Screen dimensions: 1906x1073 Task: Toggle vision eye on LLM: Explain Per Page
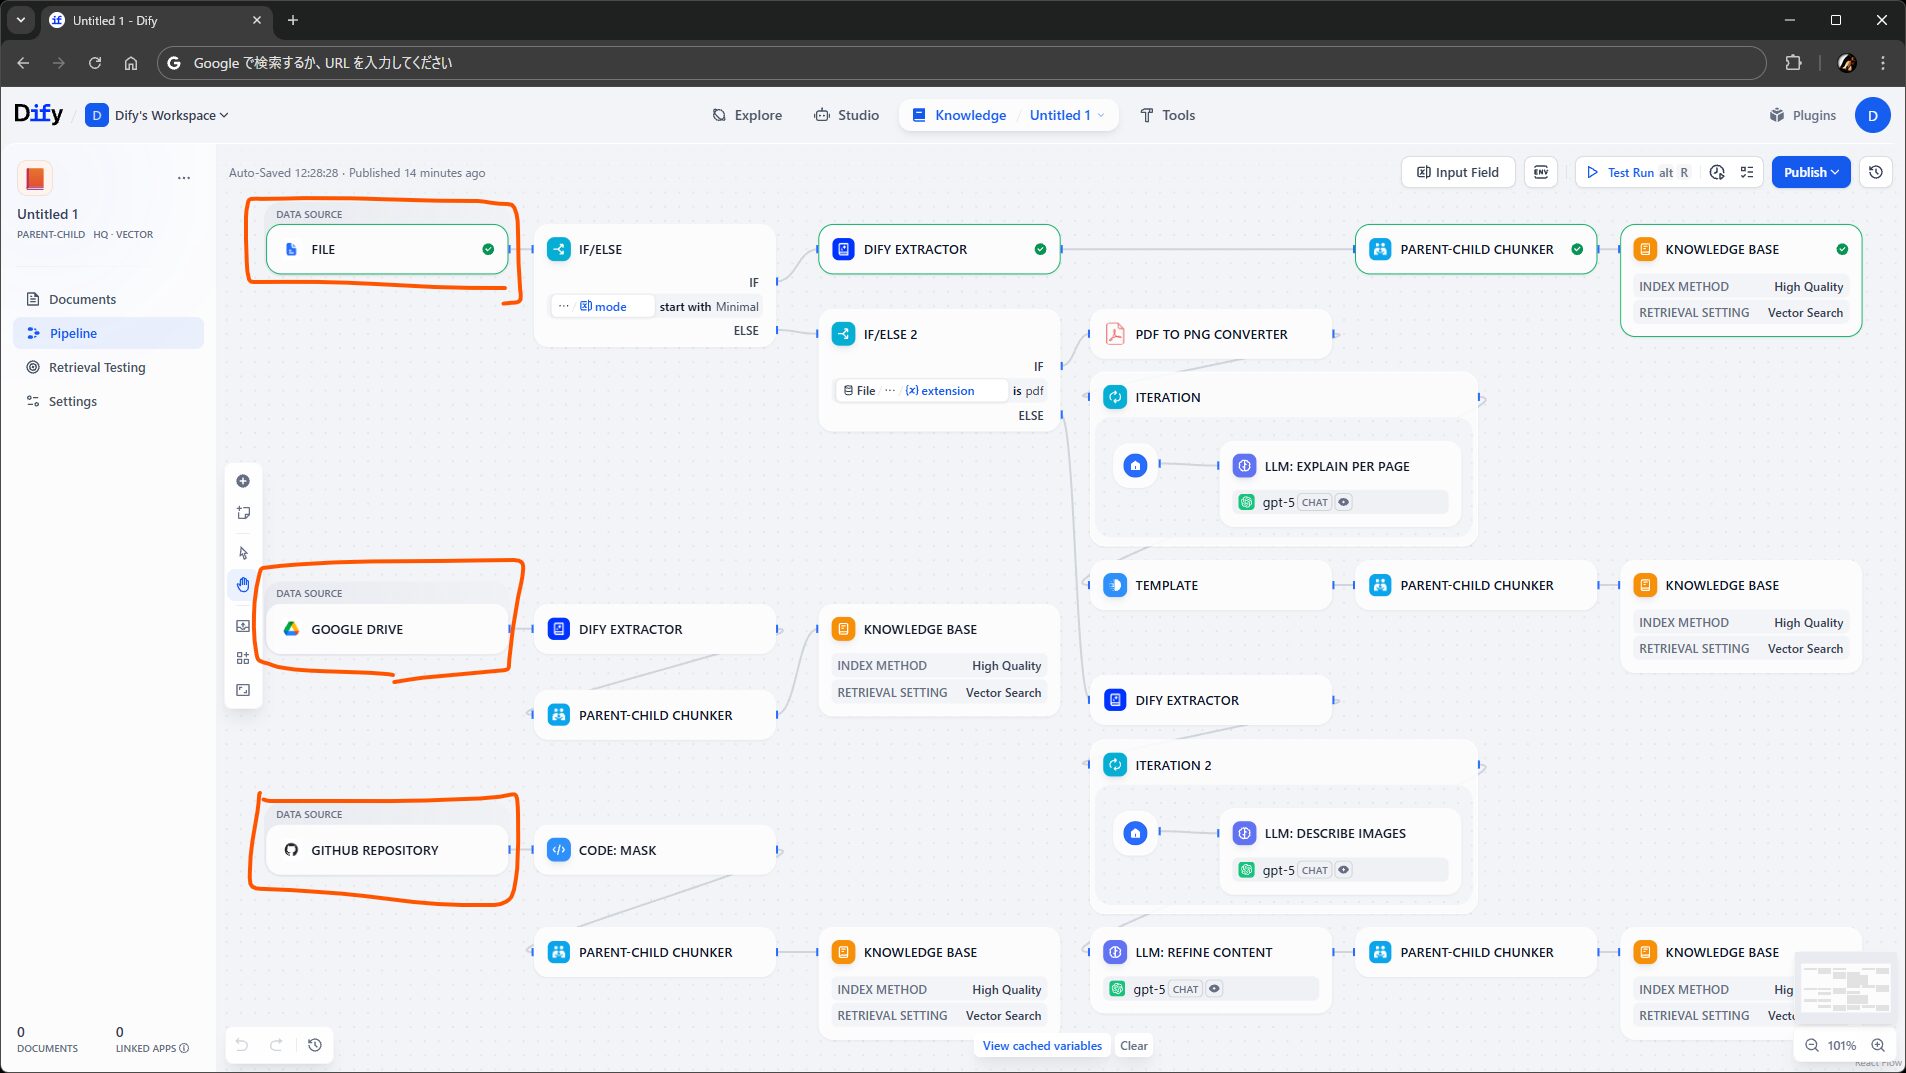click(1344, 503)
